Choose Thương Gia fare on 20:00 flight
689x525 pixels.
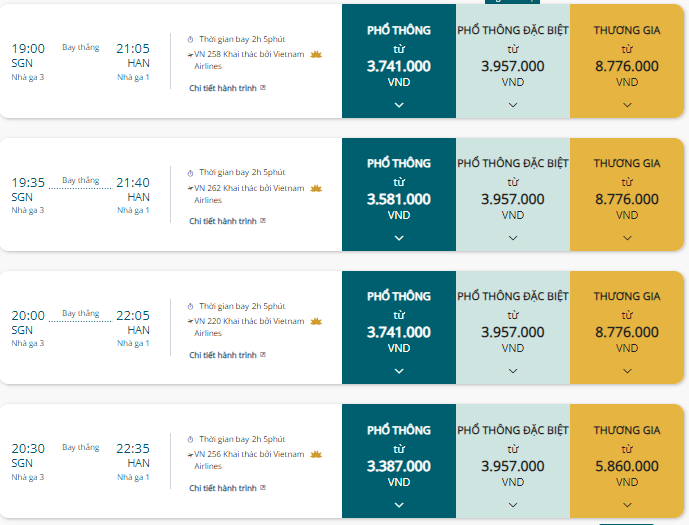[627, 328]
